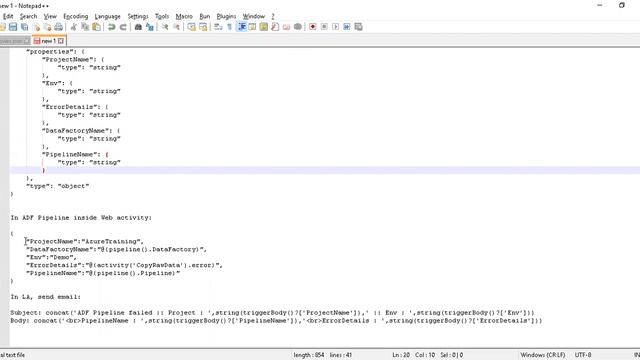The height and width of the screenshot is (360, 640).
Task: Click the "ErrorDetails" CopyRawData line
Action: click(124, 265)
